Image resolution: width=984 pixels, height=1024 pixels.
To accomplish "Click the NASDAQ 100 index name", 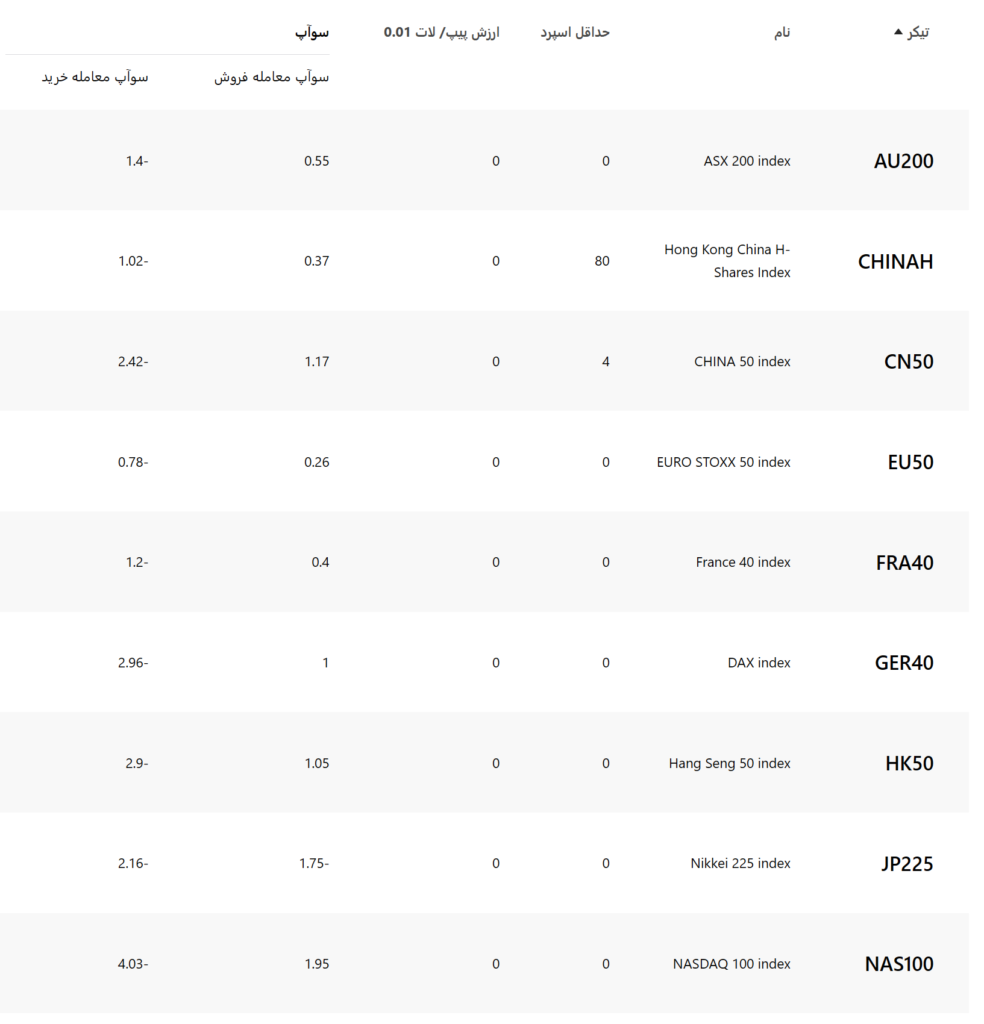I will click(x=732, y=964).
